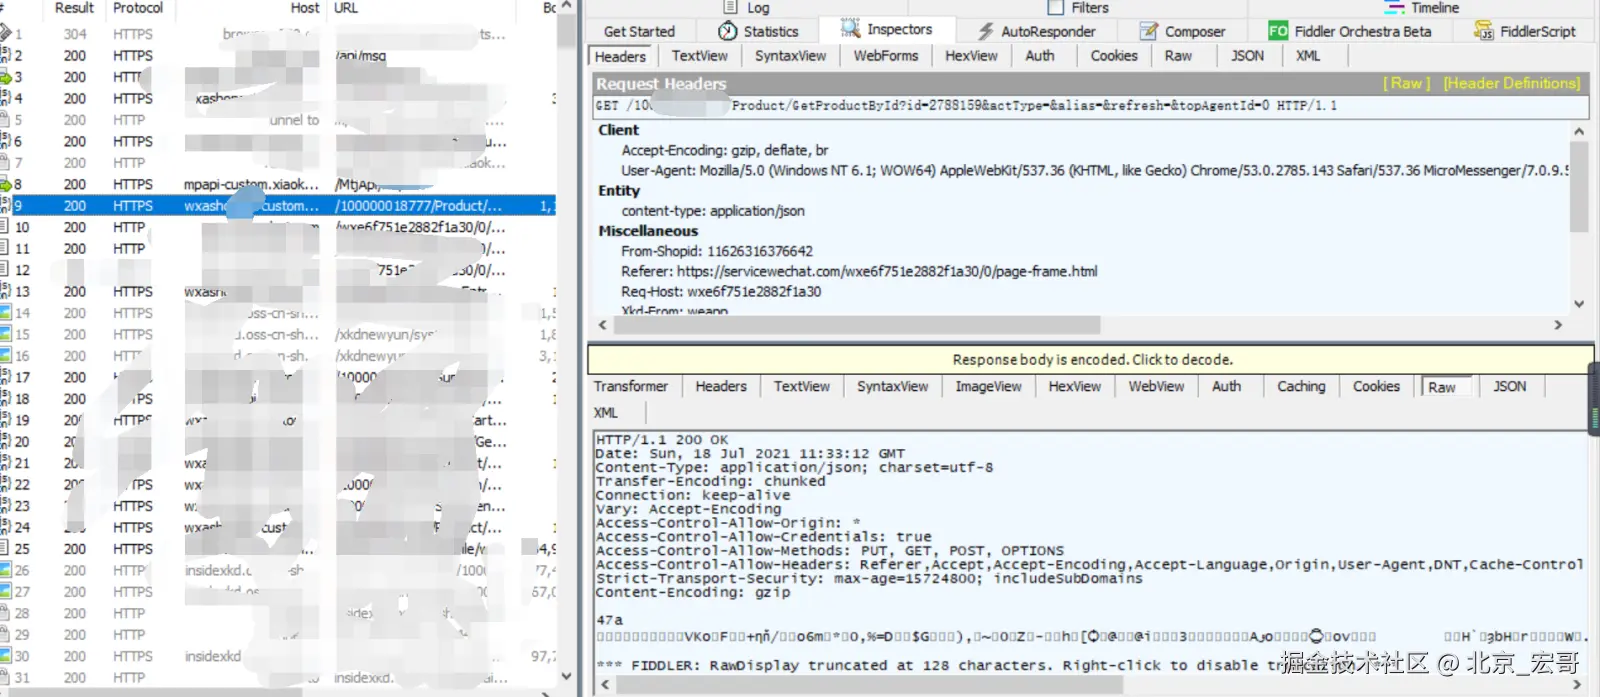
Task: Open request WebForms inspector tab
Action: [x=885, y=56]
